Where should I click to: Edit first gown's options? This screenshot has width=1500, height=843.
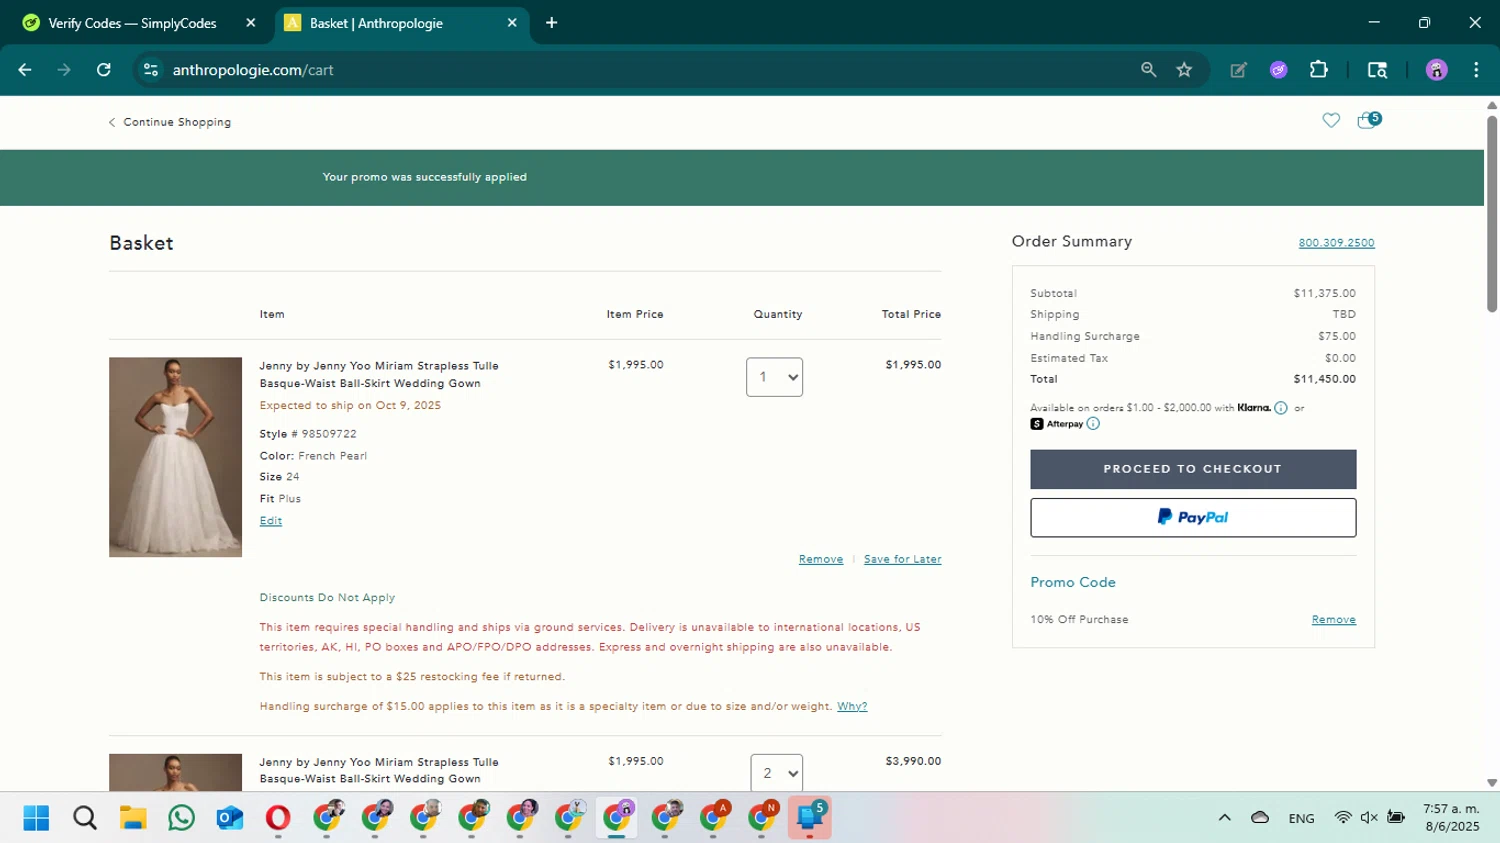[270, 521]
